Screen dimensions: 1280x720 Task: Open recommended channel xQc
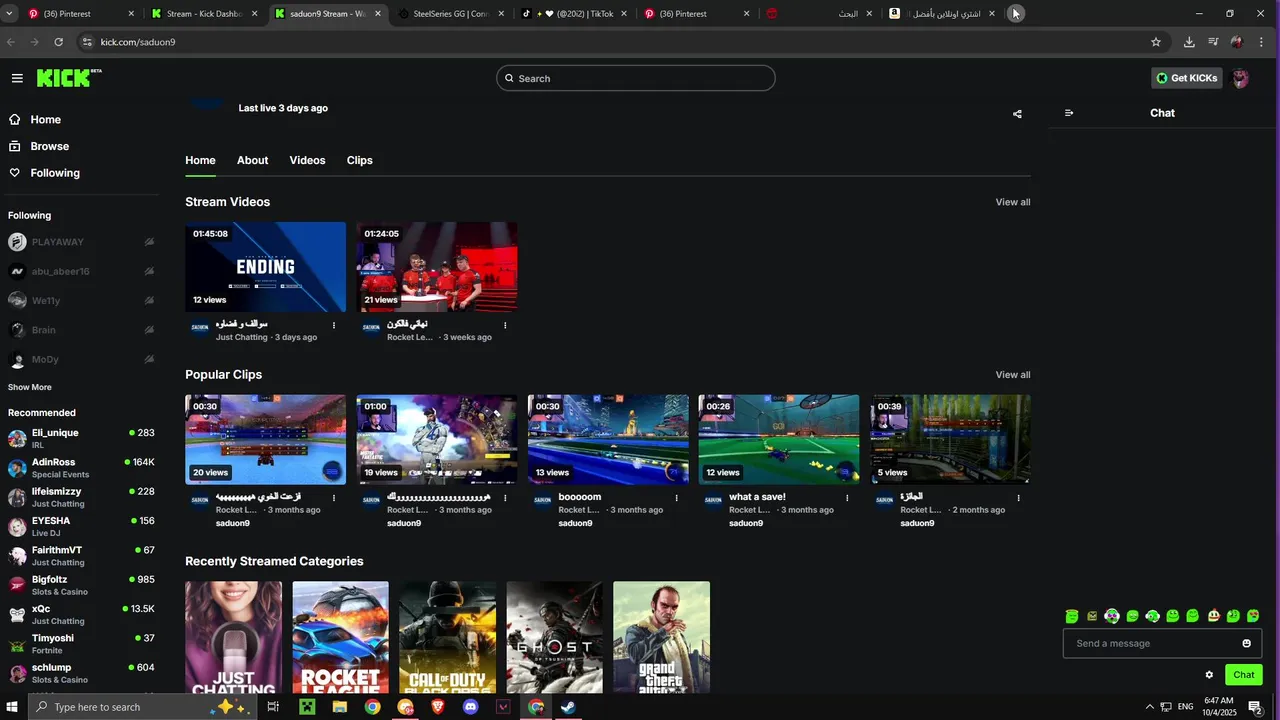pos(80,614)
